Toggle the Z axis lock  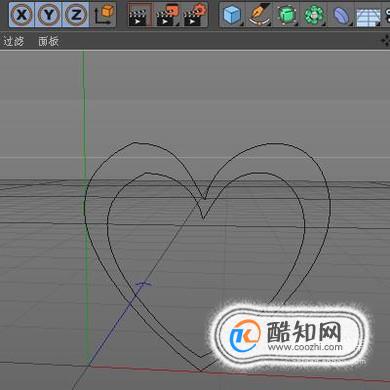click(x=76, y=14)
